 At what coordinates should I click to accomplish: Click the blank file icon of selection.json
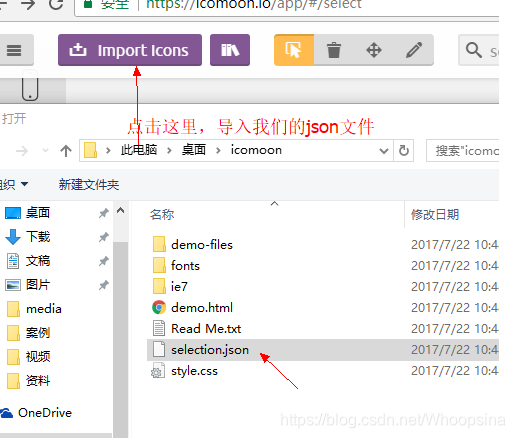coord(159,349)
